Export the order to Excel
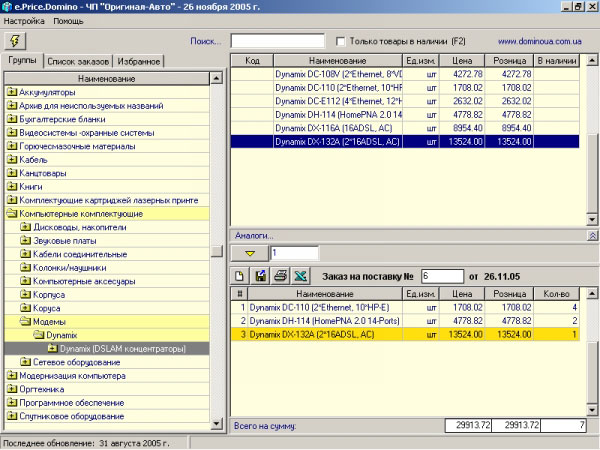The height and width of the screenshot is (450, 600). coord(301,276)
